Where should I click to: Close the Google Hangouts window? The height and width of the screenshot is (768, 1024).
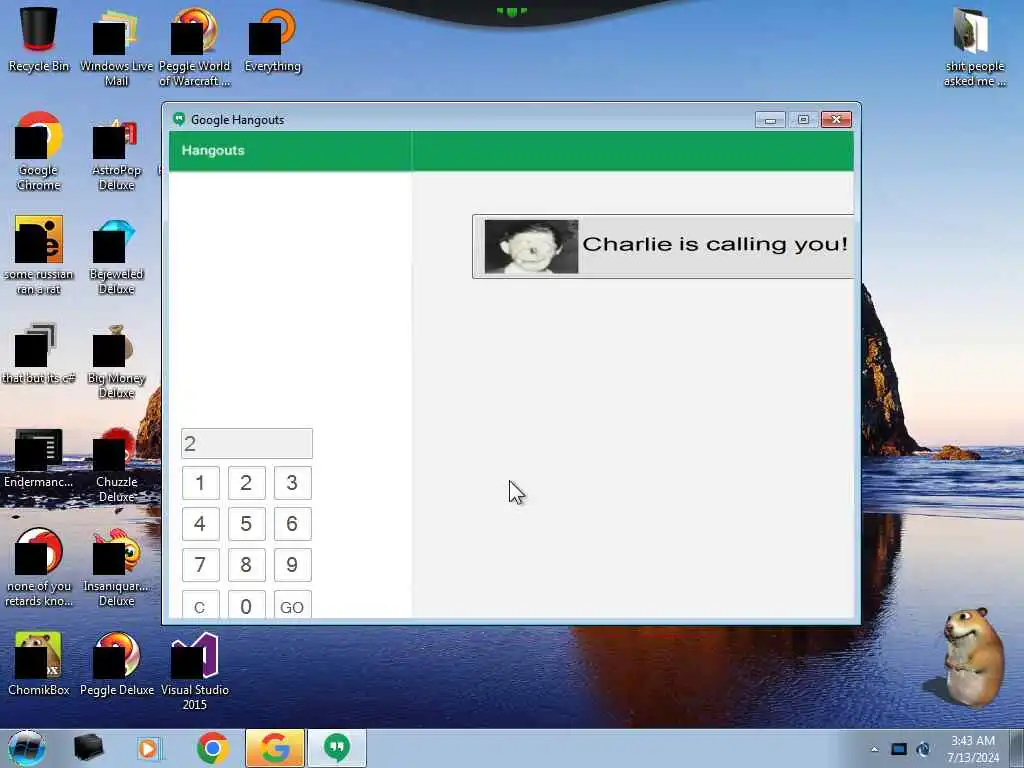[x=836, y=120]
